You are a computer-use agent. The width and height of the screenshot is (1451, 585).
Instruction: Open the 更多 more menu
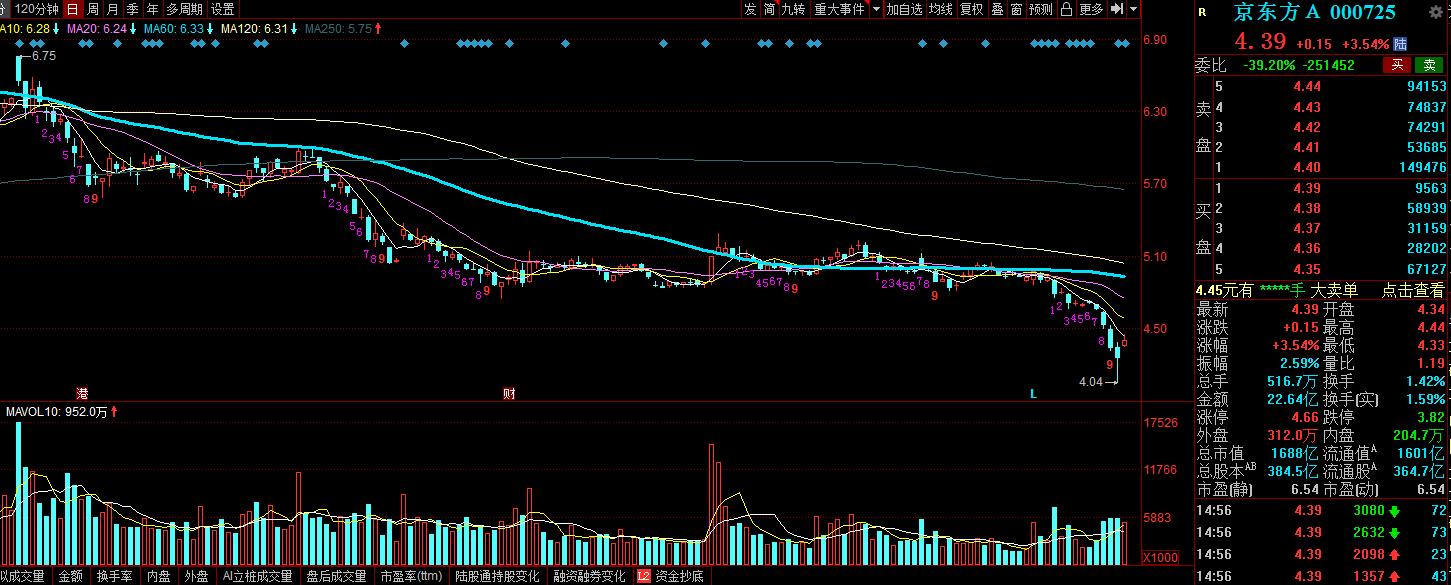(1092, 9)
